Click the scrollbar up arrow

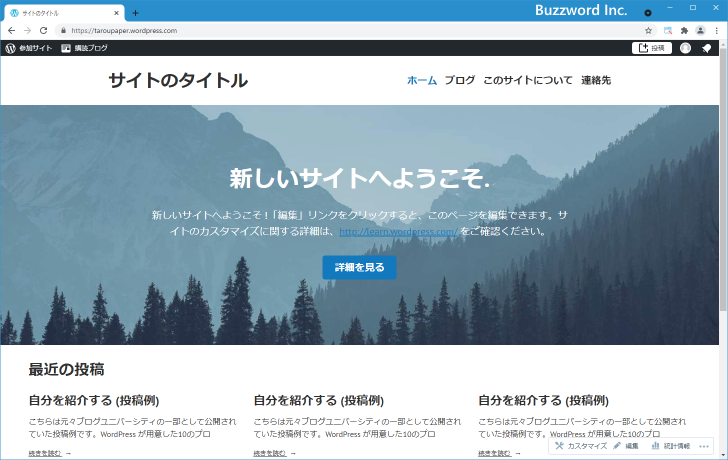[x=723, y=44]
